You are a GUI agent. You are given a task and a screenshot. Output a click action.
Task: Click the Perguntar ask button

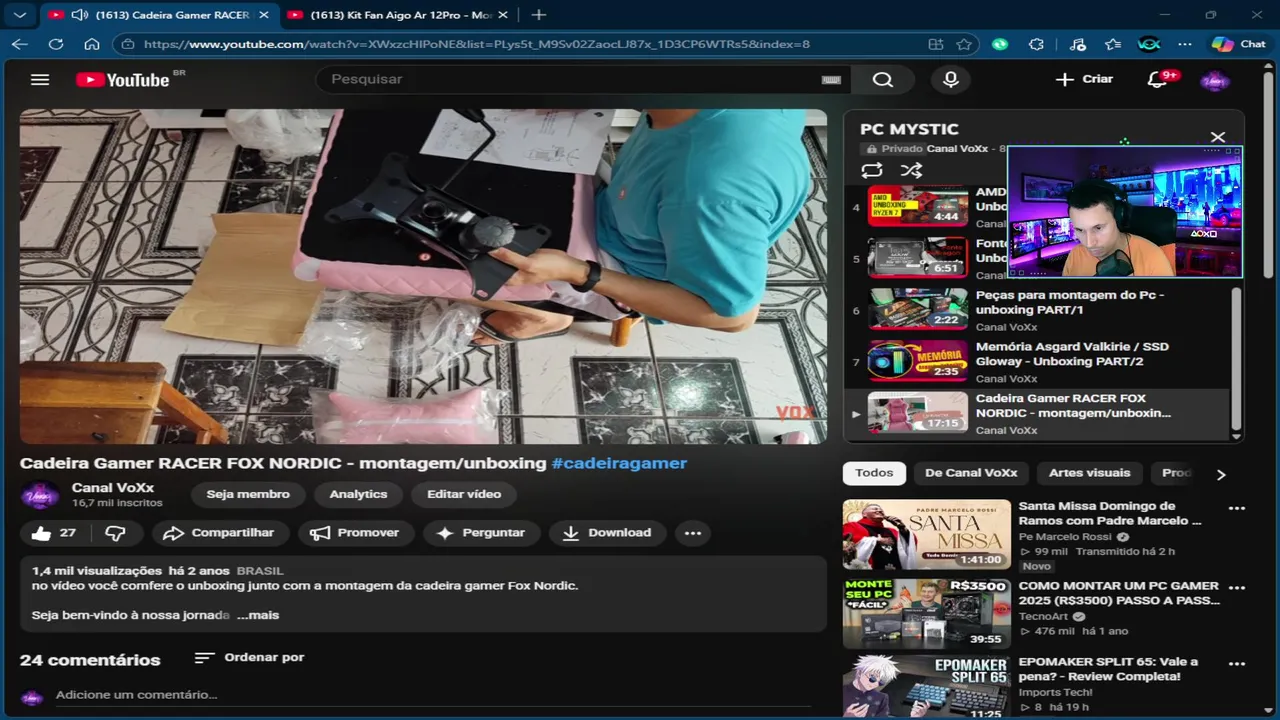click(481, 533)
